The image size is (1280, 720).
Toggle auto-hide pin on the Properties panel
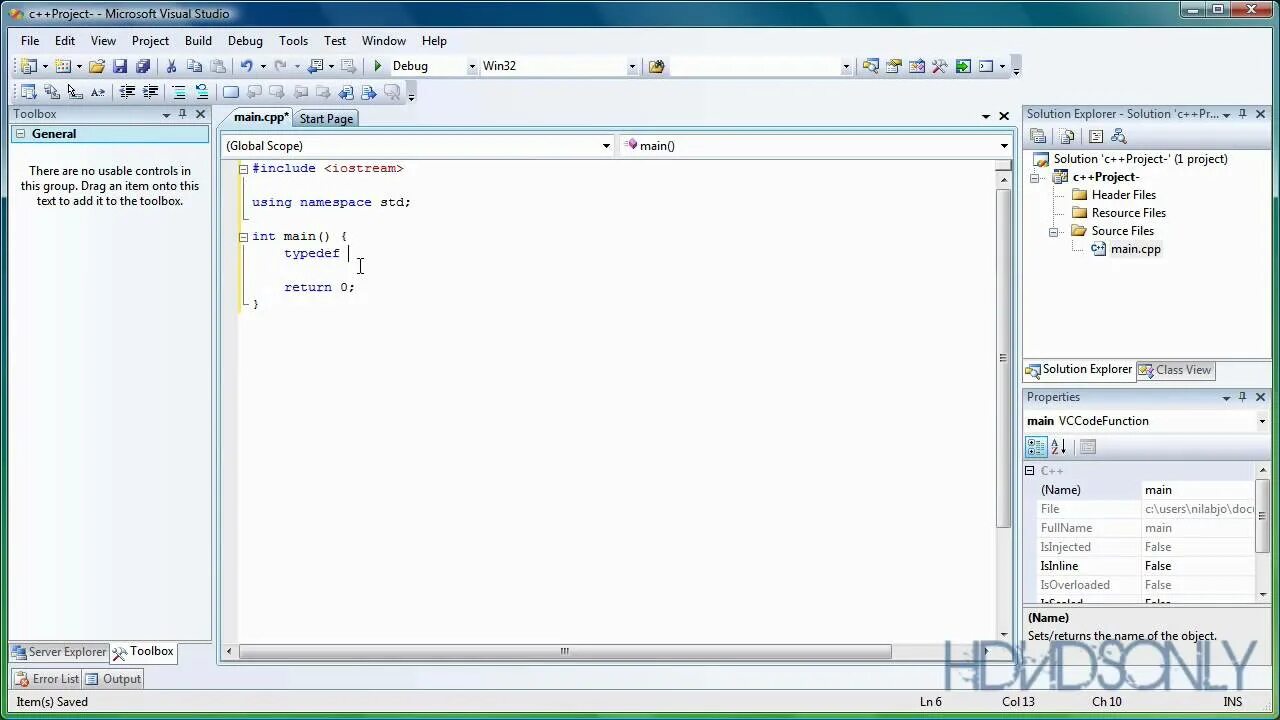(1241, 397)
